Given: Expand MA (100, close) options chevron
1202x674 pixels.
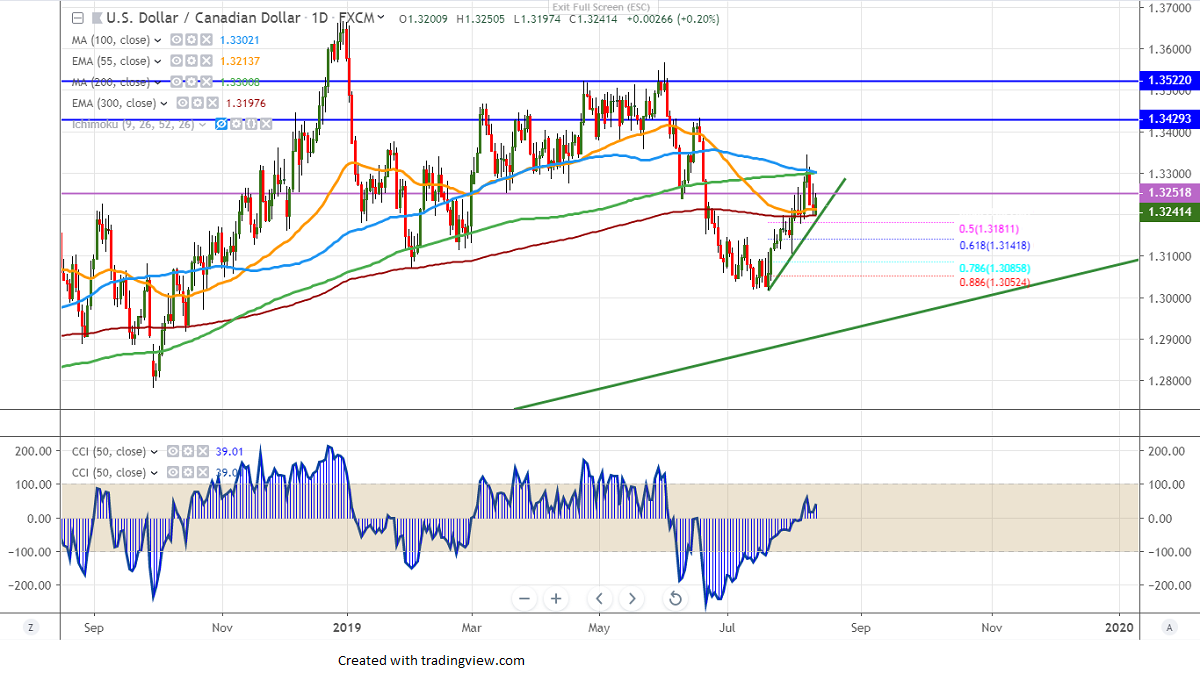Looking at the screenshot, I should (157, 40).
